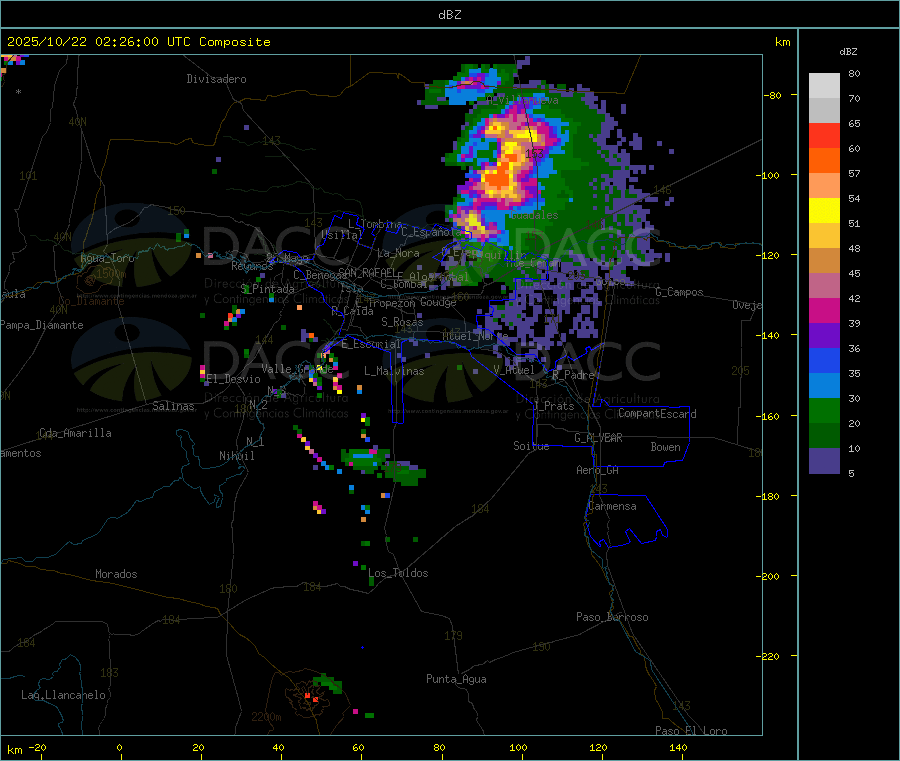Click the dBZ title at top
This screenshot has height=761, width=900.
coord(449,15)
